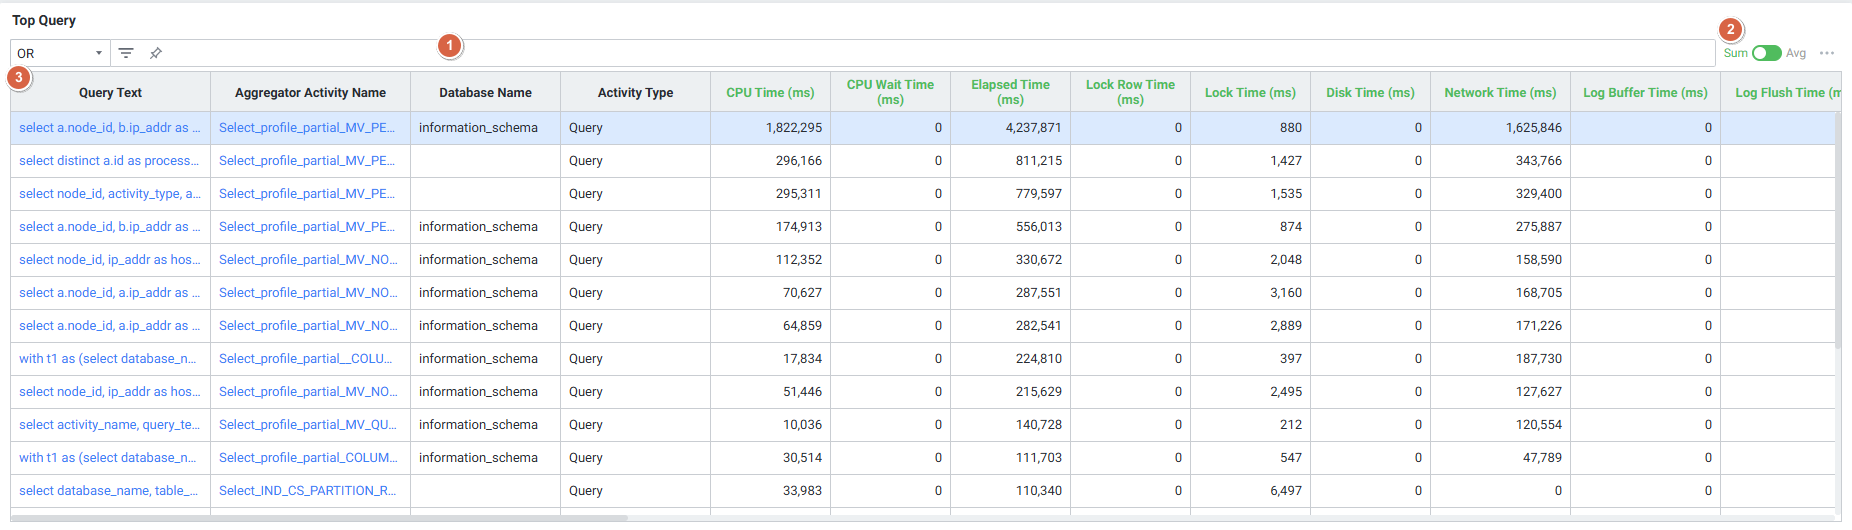Open the Select_IND_CS_PARTITION_R... aggregator link

[x=307, y=491]
